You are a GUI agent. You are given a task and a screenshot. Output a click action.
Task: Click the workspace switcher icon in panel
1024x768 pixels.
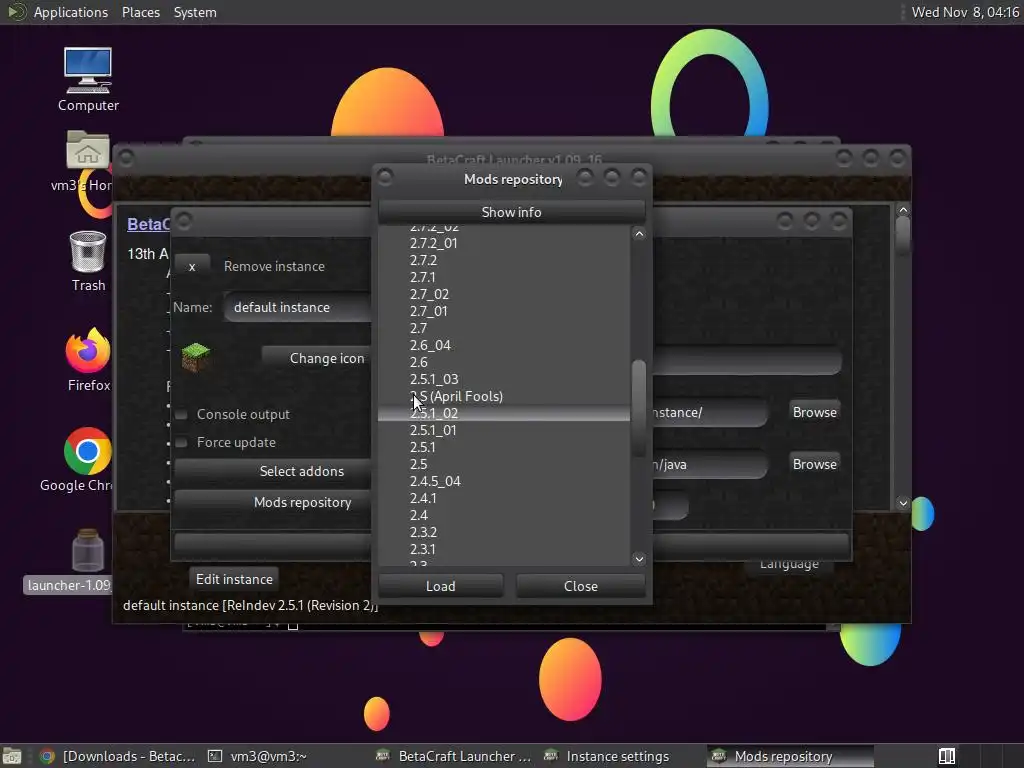[x=946, y=756]
